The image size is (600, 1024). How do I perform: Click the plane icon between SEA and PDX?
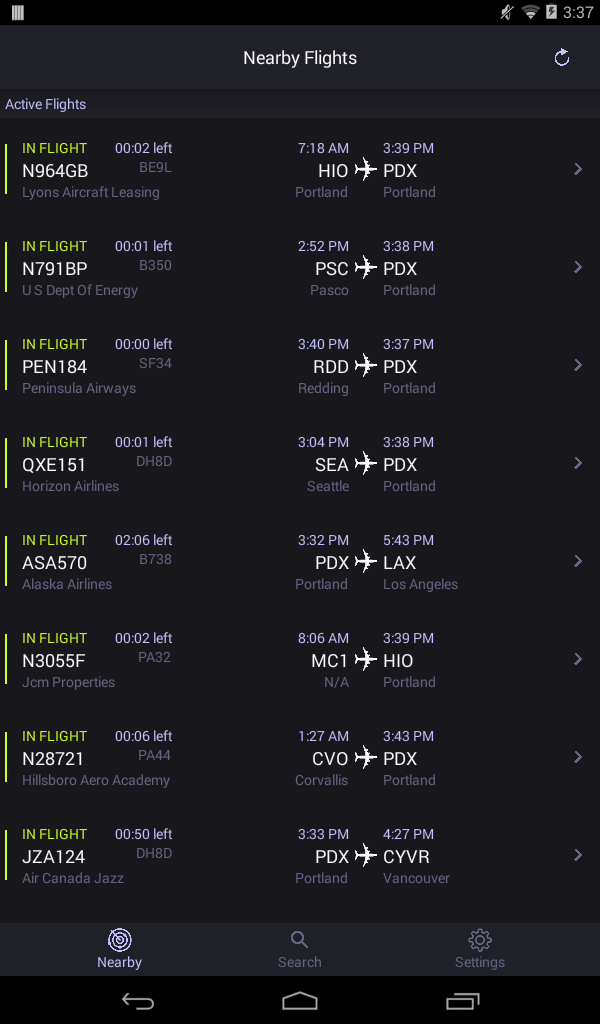point(366,463)
